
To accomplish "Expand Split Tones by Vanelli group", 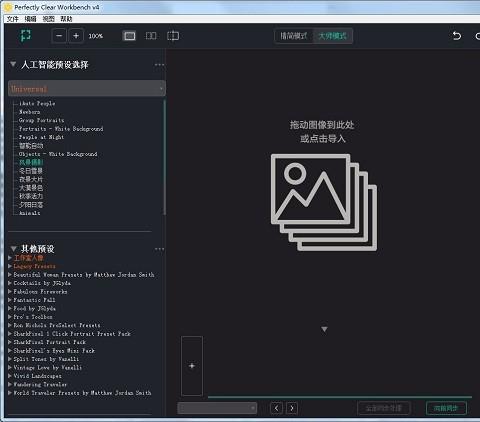I will (10, 359).
